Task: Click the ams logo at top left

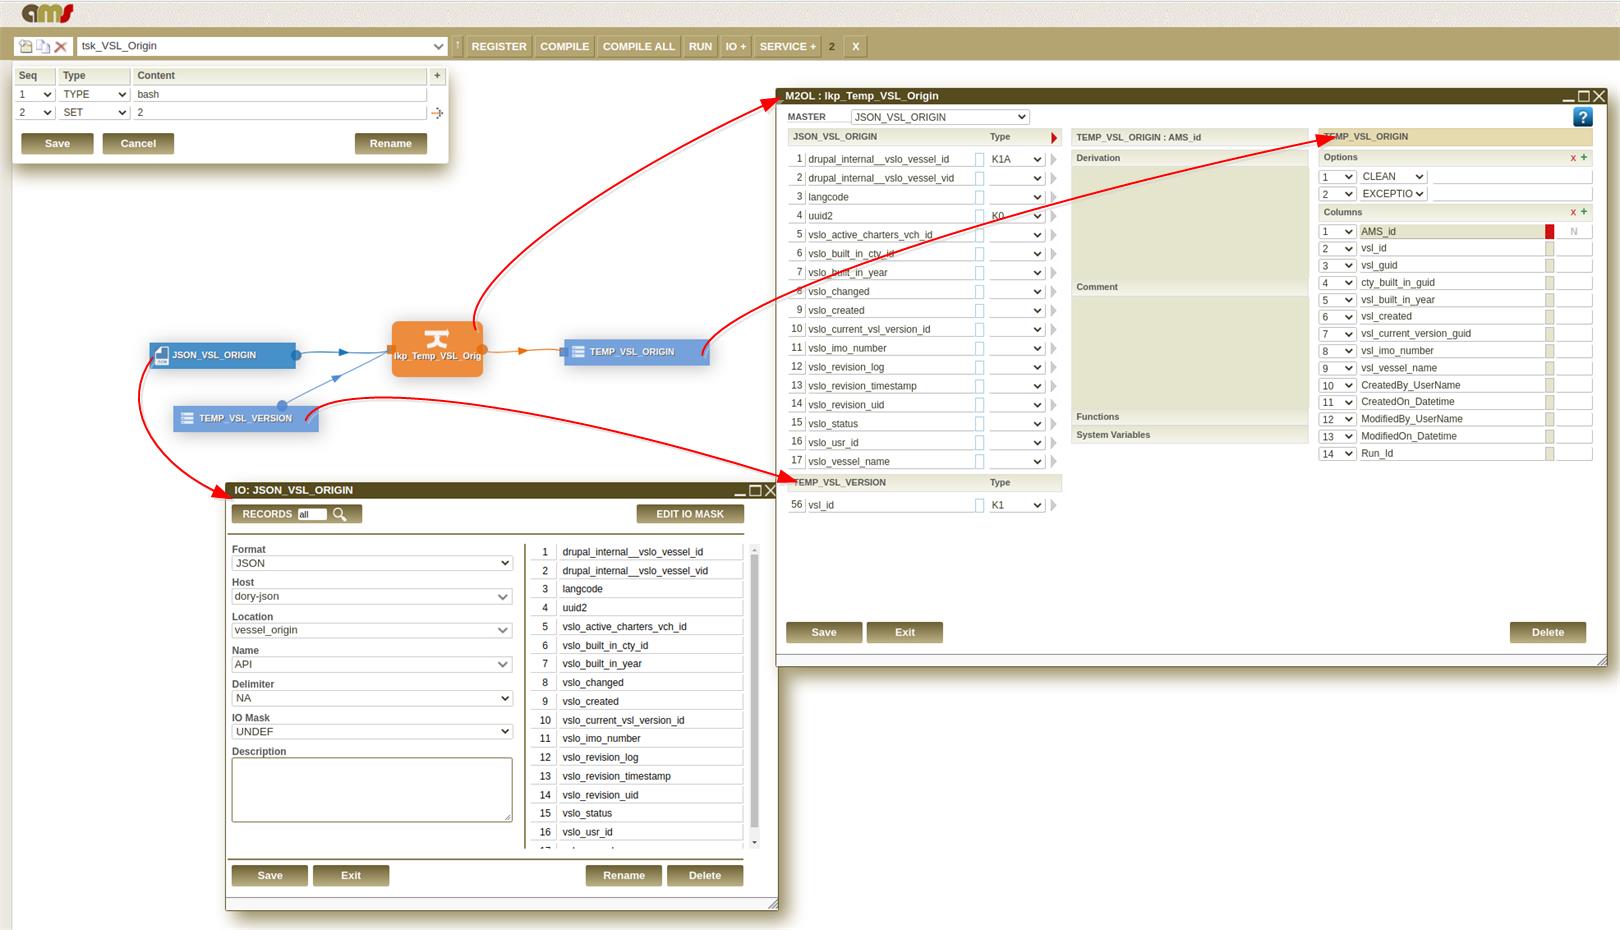Action: click(47, 13)
